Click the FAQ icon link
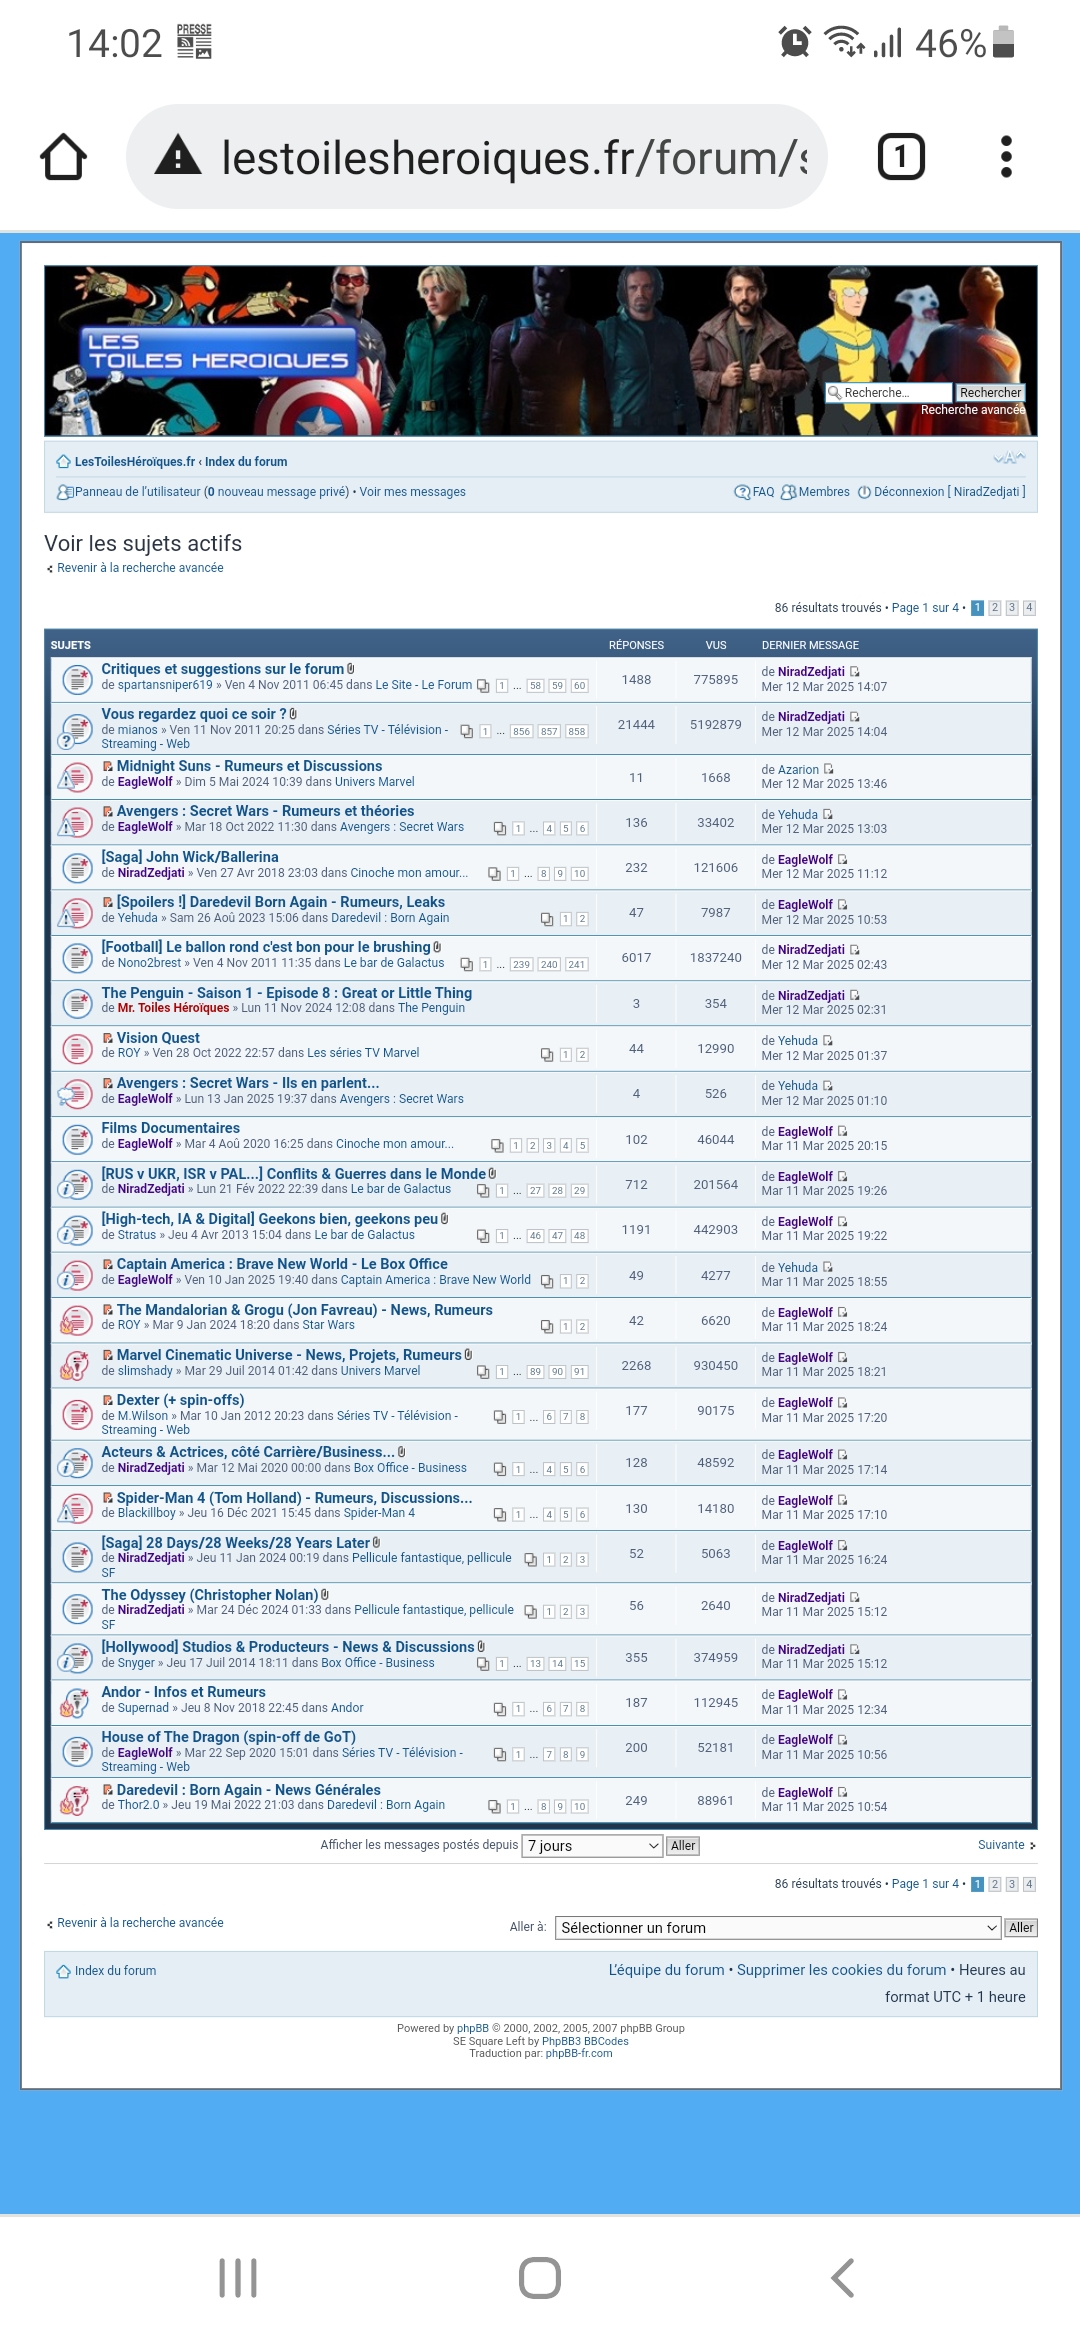This screenshot has height=2340, width=1080. click(742, 492)
